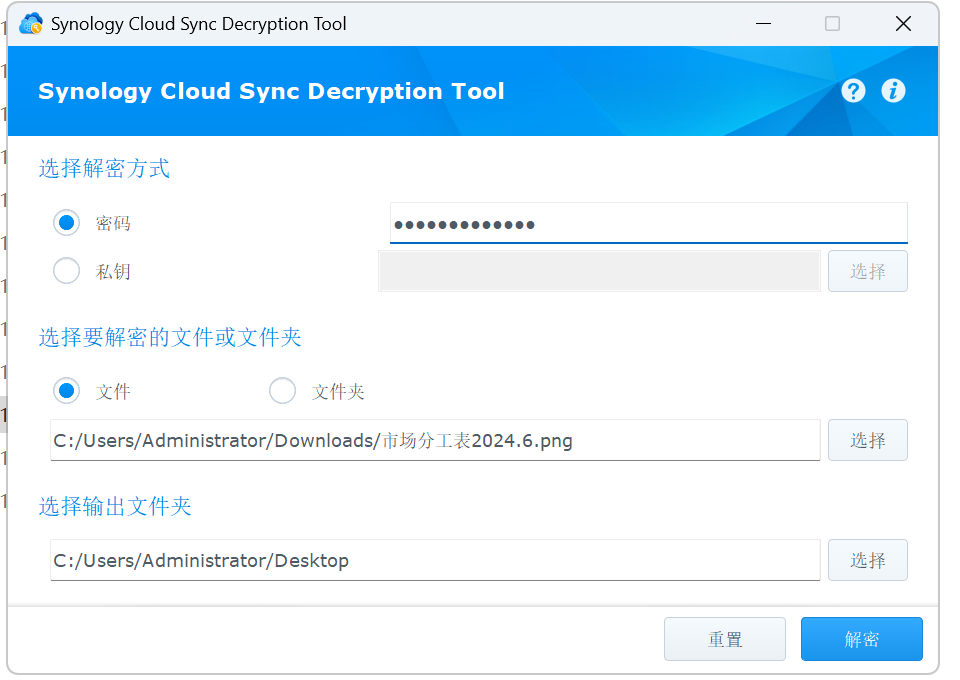This screenshot has height=680, width=960.
Task: Select the 密码 decryption radio button
Action: tap(67, 223)
